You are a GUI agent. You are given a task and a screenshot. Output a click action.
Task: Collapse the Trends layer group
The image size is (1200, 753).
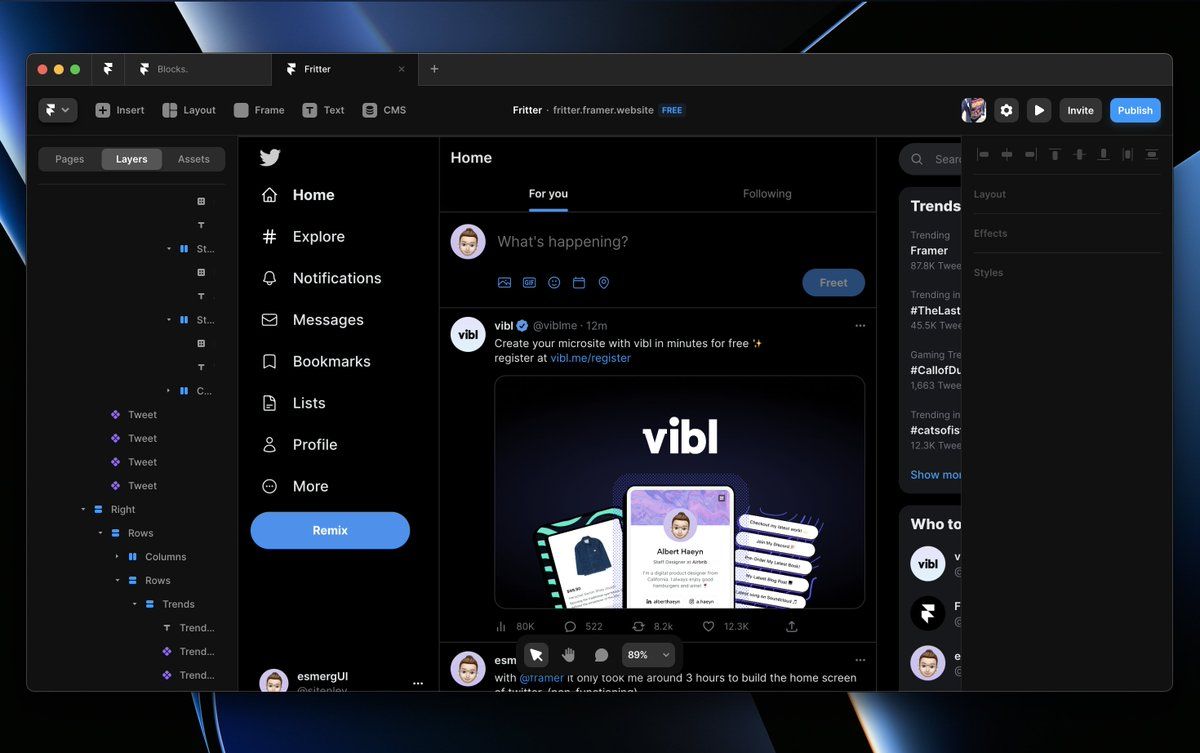pos(135,604)
